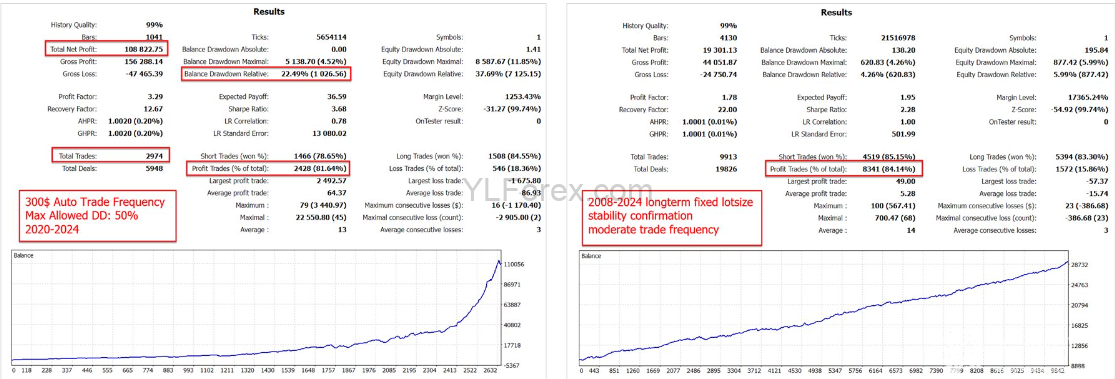Click the Profit Factor value 3.29

(x=156, y=97)
